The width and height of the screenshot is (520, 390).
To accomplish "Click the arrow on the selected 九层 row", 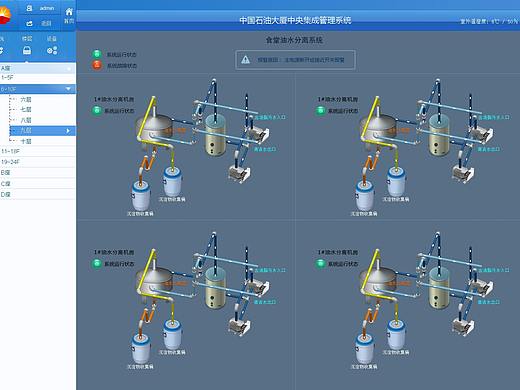I will tap(68, 131).
